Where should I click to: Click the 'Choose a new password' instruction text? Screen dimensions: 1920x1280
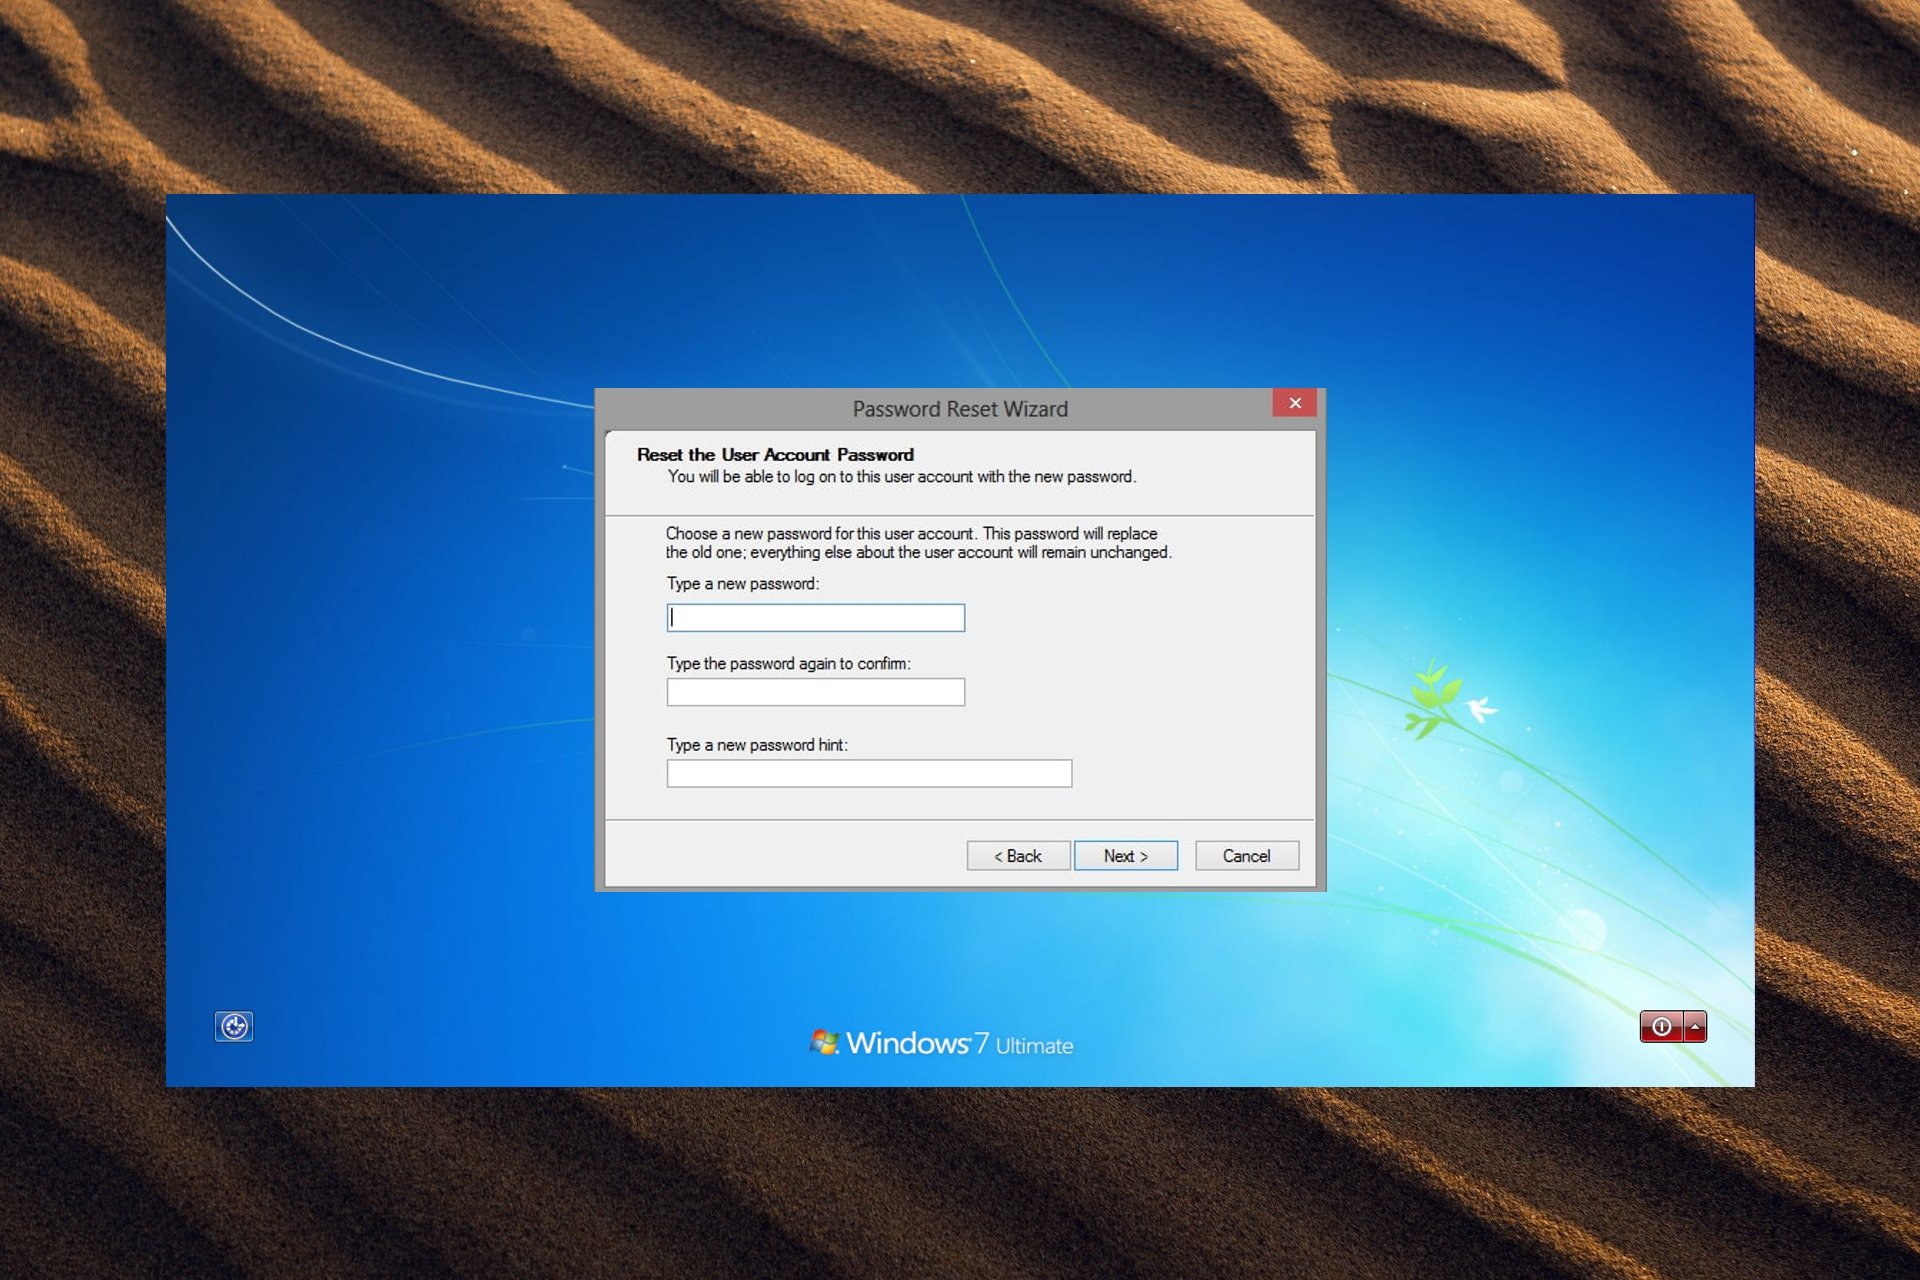point(918,543)
